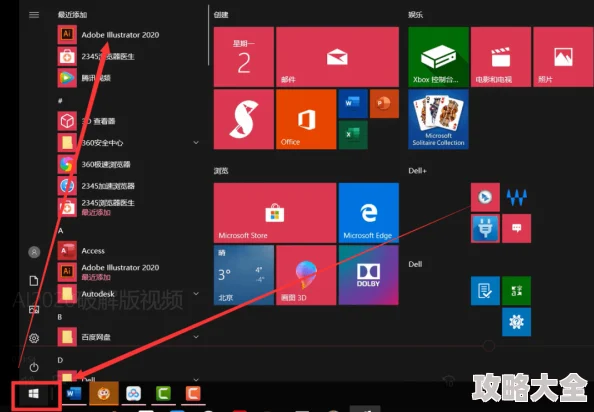Open the white S logo tile
Screen dimensions: 594x412
pos(244,119)
